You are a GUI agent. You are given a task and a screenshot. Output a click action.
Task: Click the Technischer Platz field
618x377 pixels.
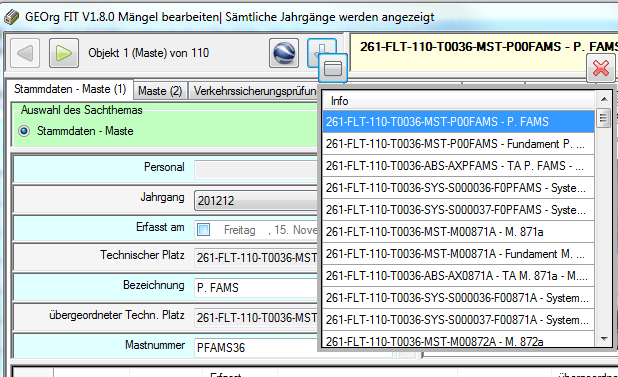click(256, 258)
